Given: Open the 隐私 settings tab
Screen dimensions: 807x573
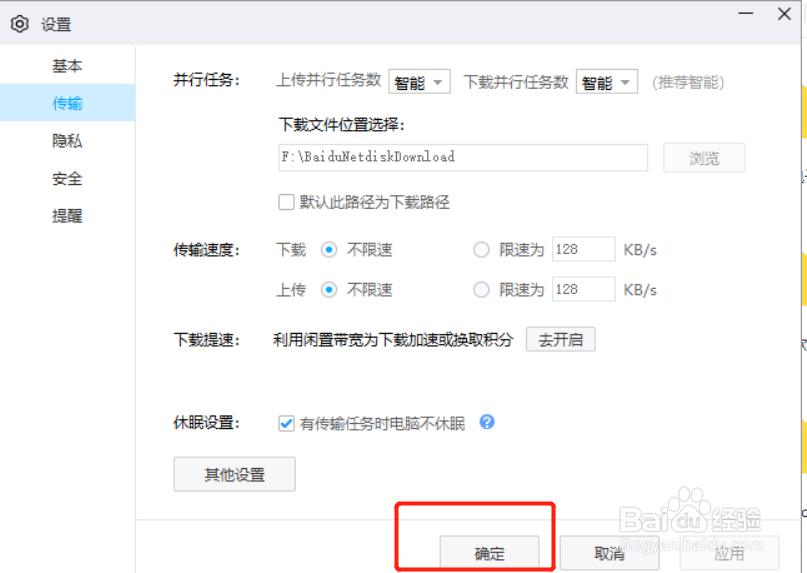Looking at the screenshot, I should (x=67, y=141).
